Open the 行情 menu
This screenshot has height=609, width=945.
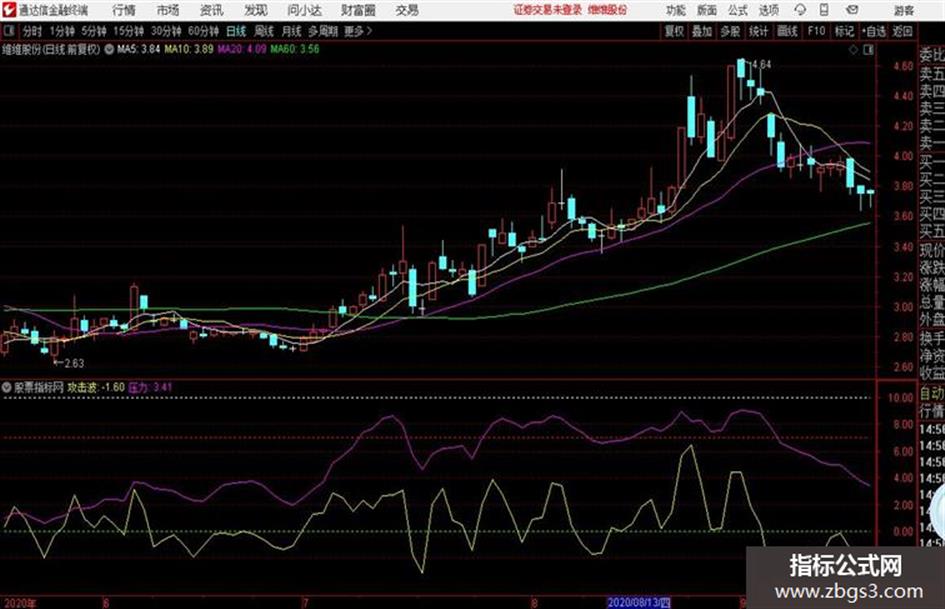[124, 10]
